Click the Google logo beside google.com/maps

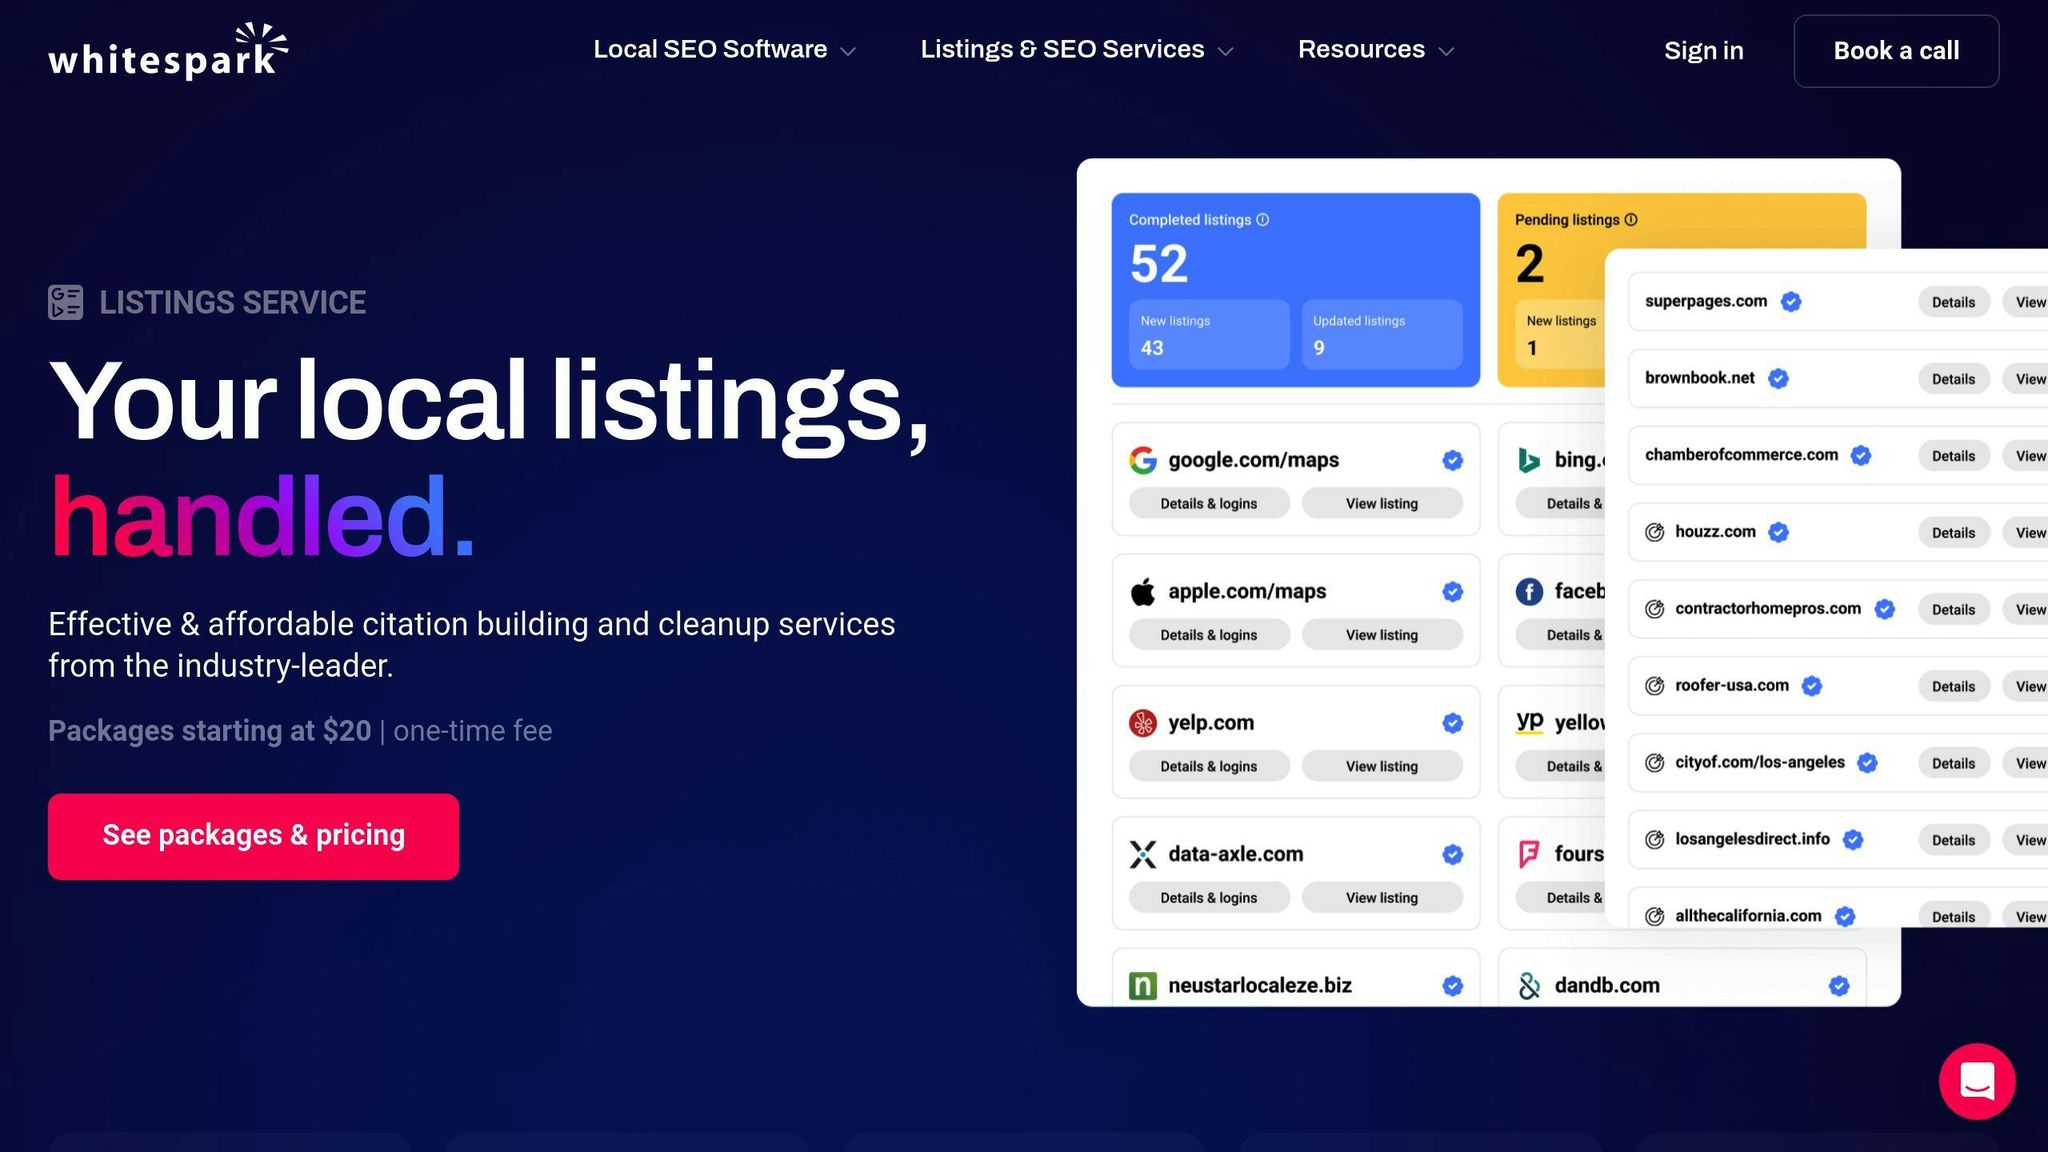(1143, 460)
